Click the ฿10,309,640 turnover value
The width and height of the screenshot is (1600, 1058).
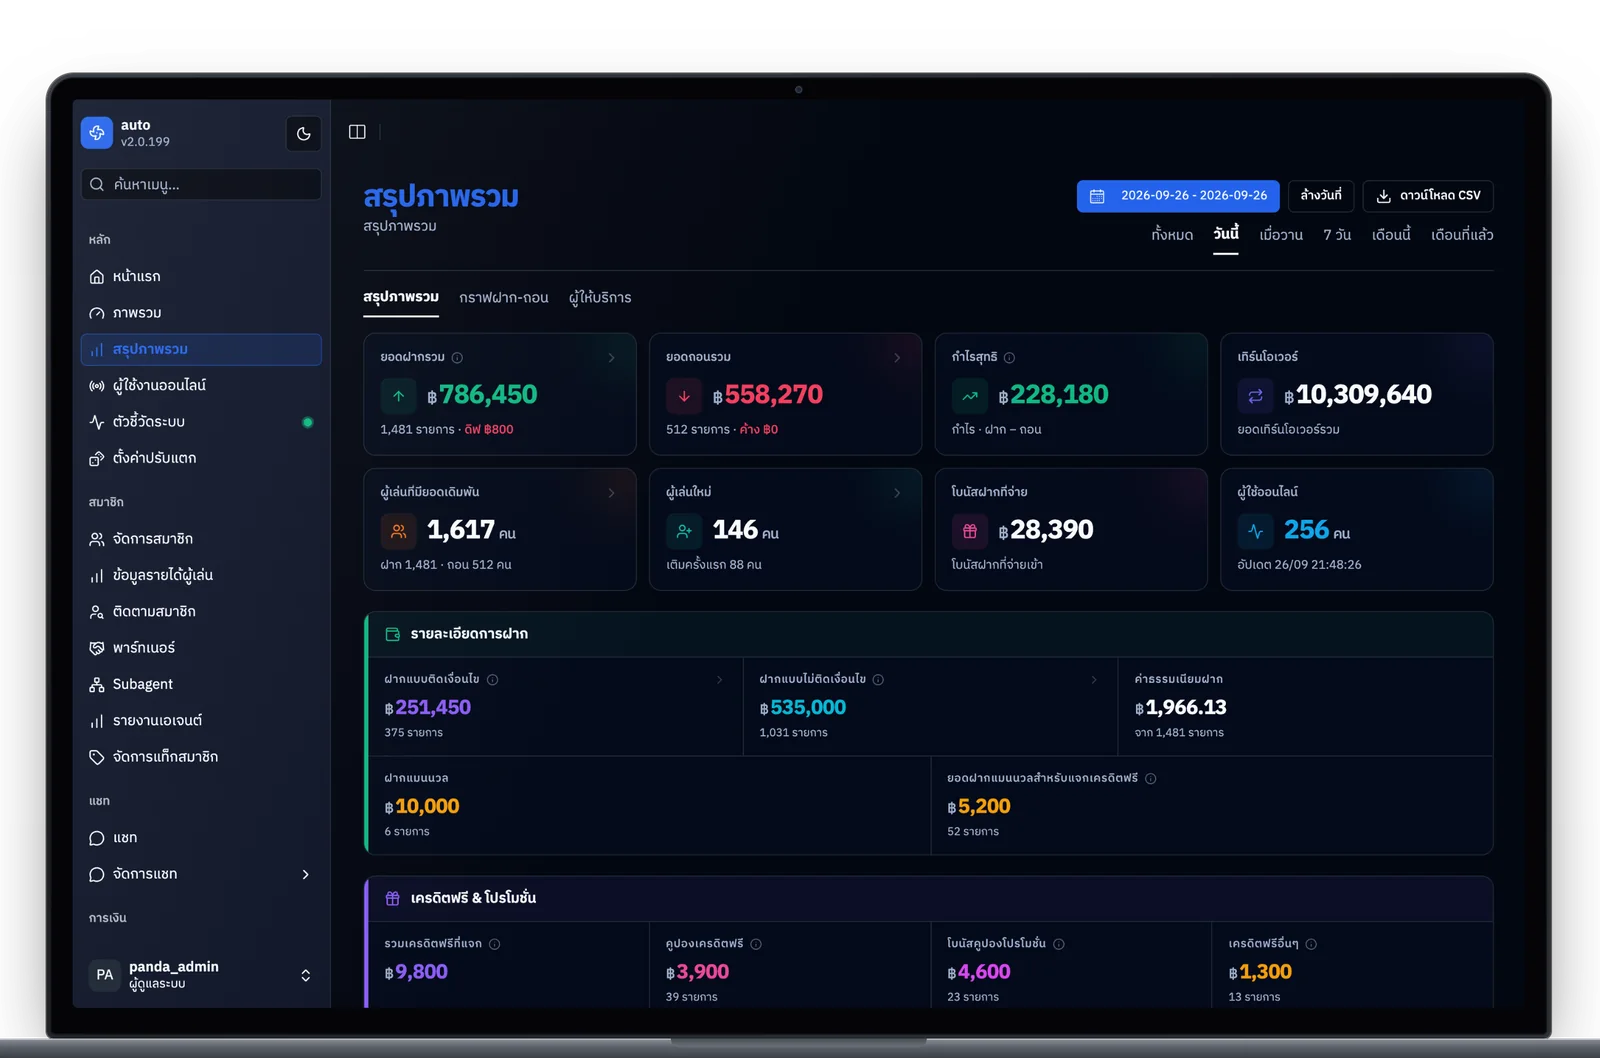(x=1358, y=395)
